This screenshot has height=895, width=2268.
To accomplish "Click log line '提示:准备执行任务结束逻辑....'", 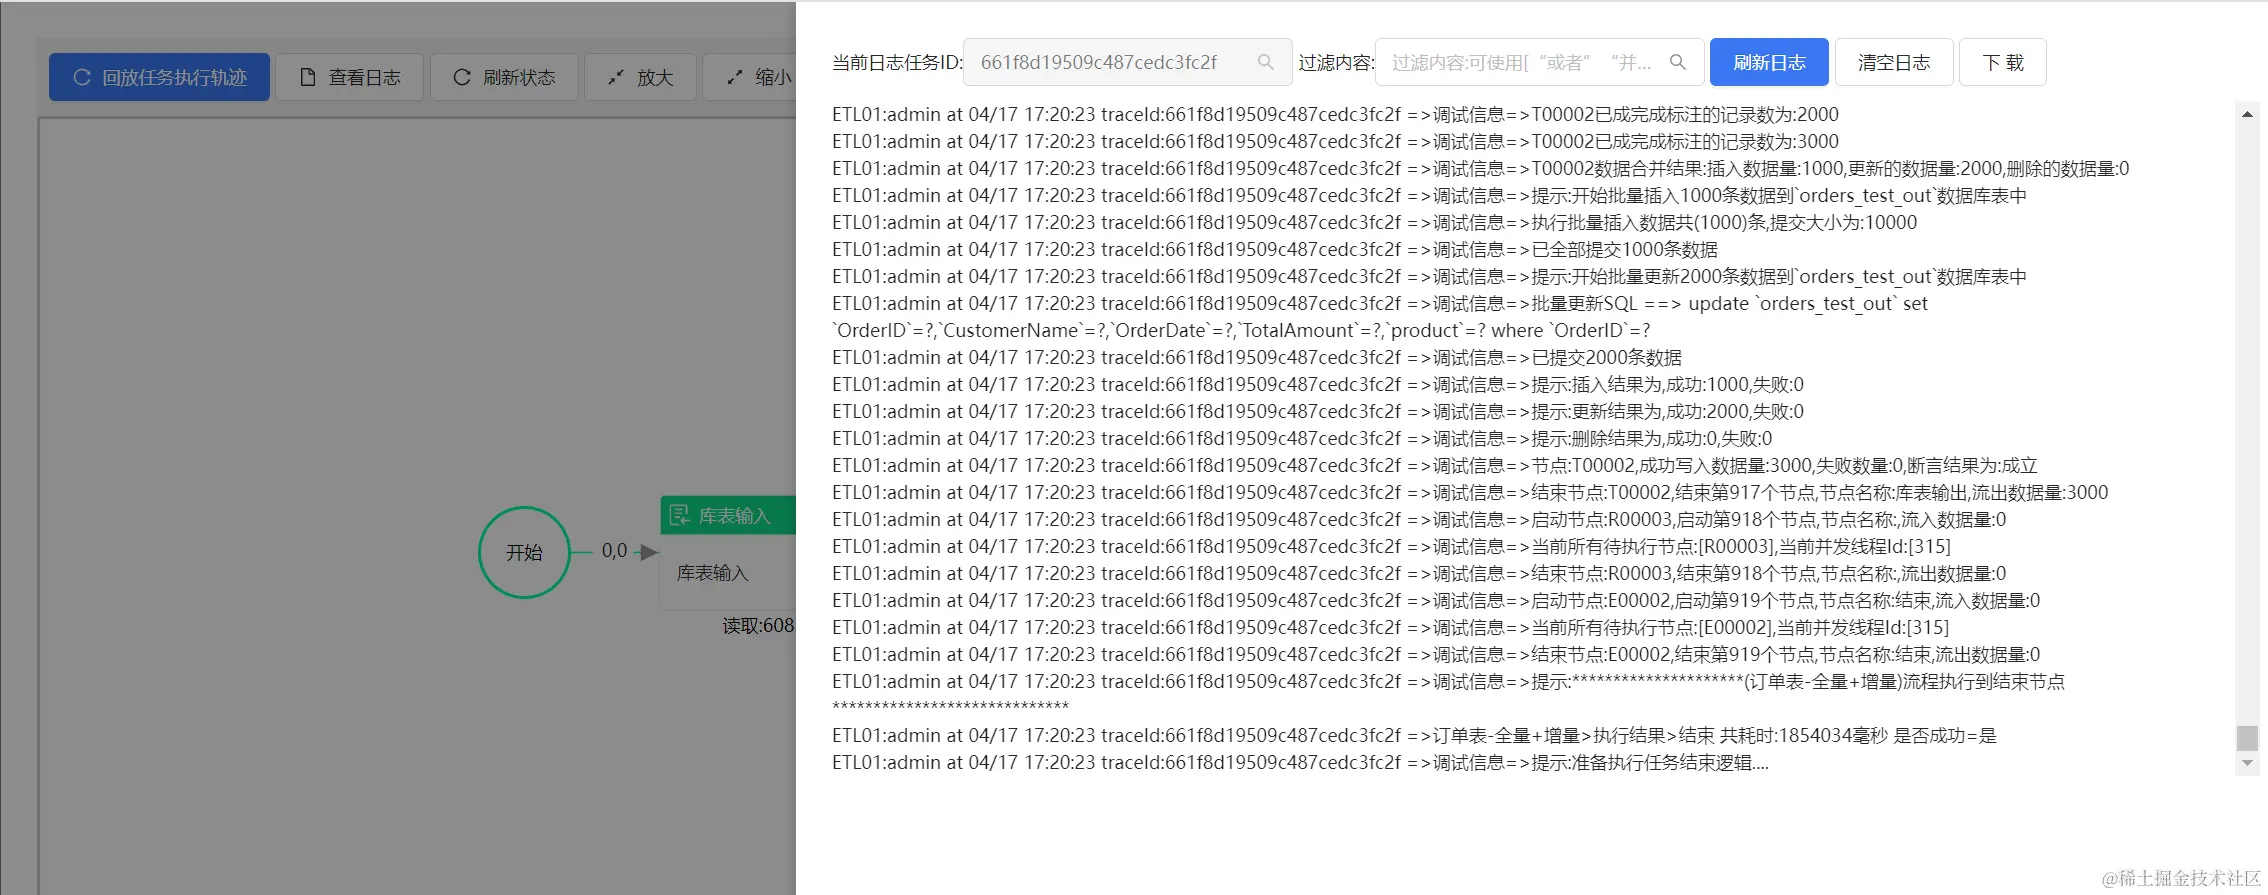I will point(1300,762).
